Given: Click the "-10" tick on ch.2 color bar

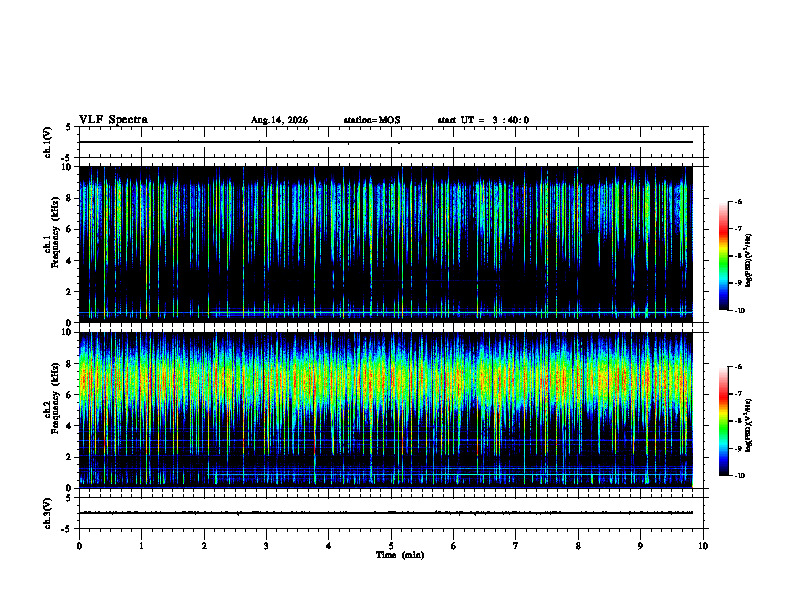Looking at the screenshot, I should pos(740,476).
